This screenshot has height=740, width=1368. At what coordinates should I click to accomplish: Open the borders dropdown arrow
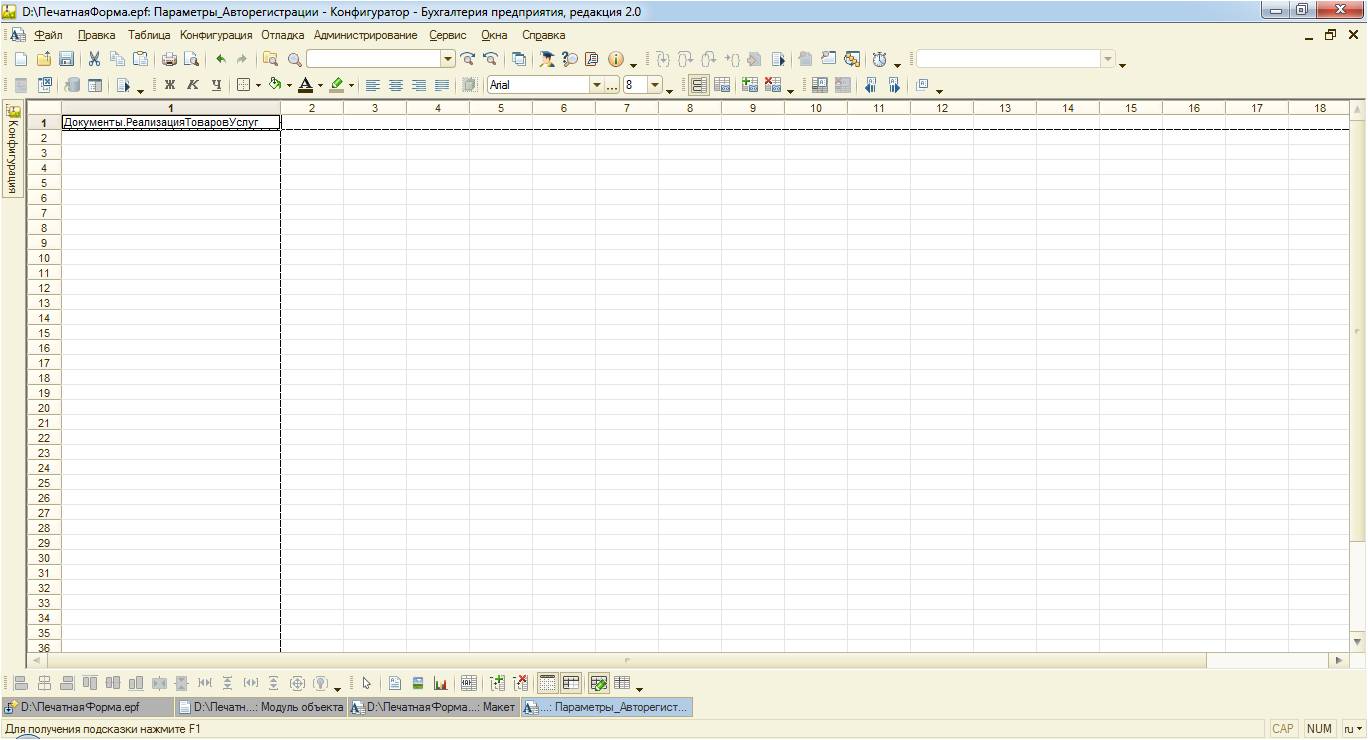pos(258,86)
